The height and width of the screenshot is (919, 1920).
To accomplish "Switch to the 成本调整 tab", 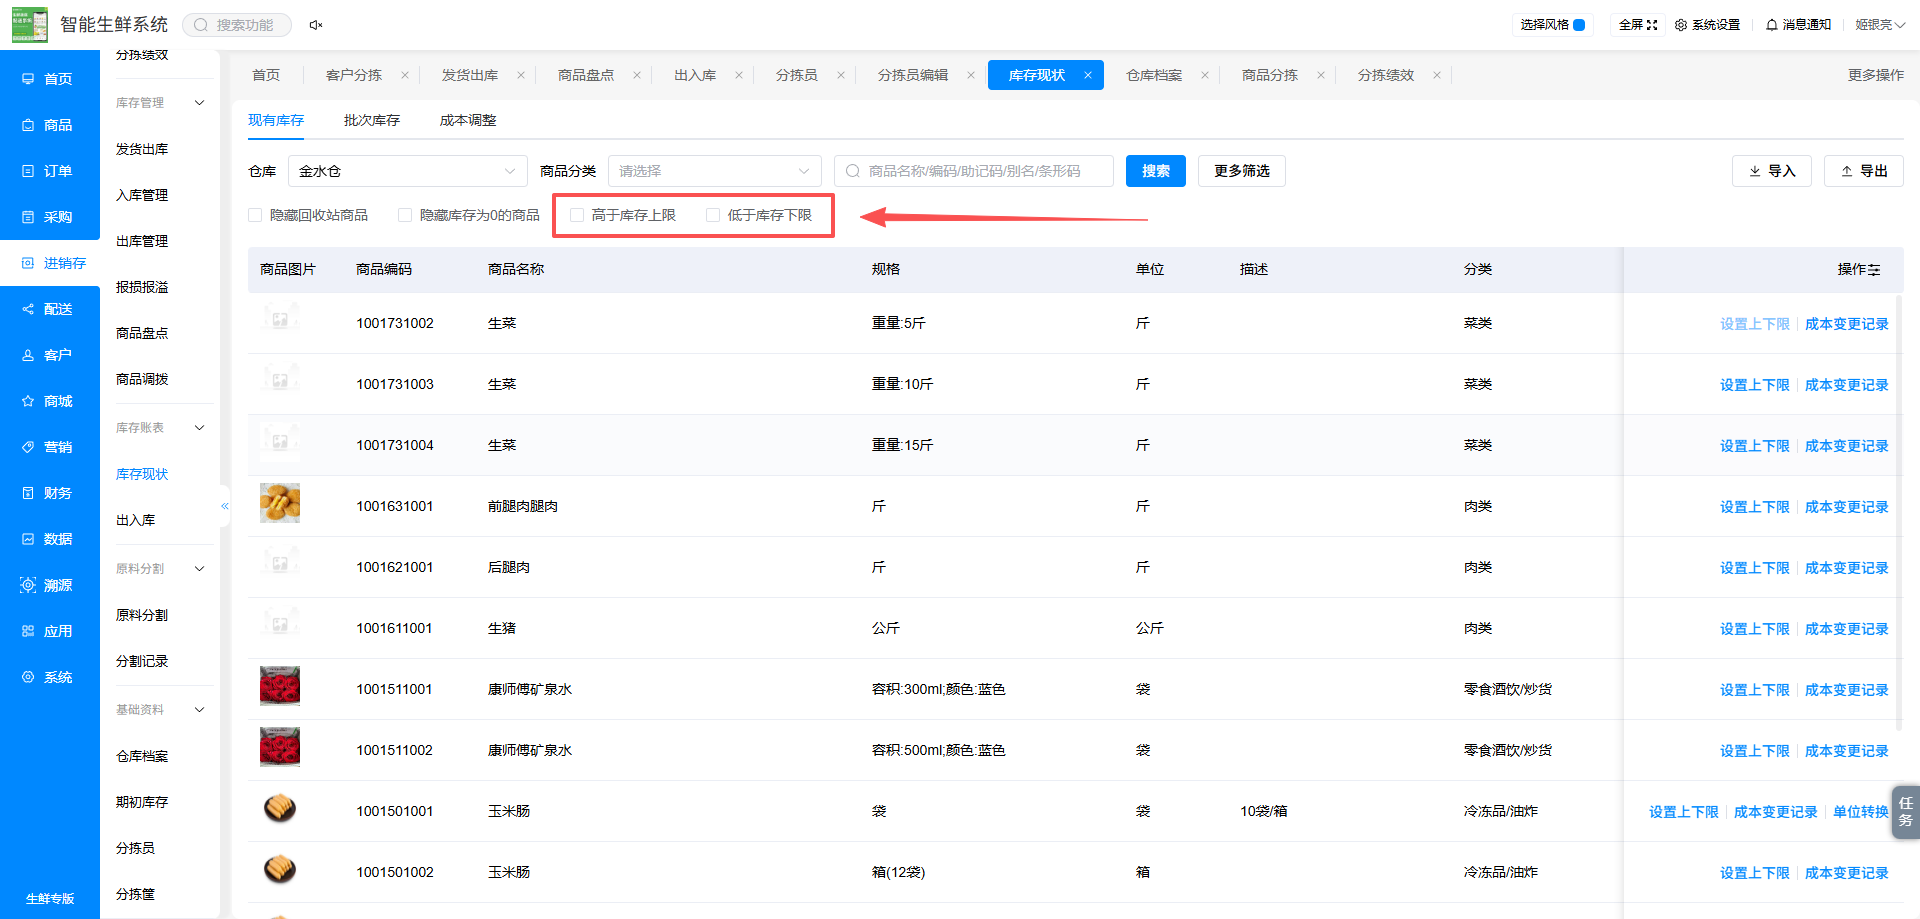I will click(468, 120).
